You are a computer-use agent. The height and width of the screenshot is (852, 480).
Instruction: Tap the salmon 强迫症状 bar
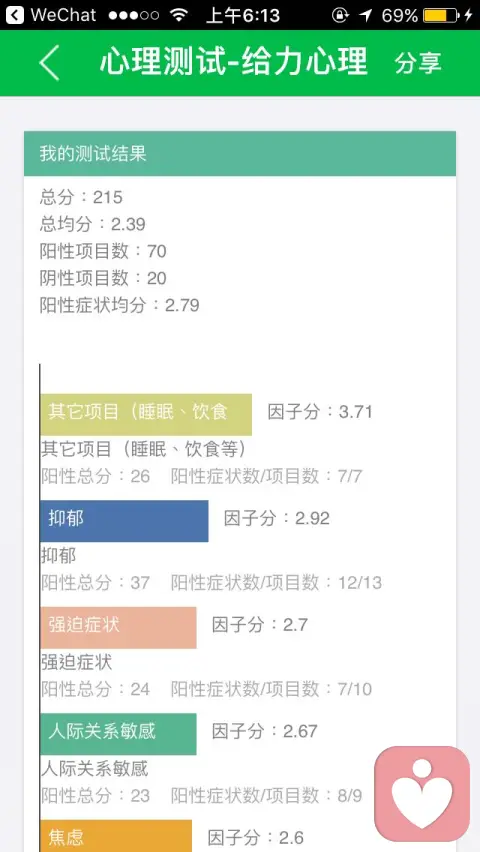click(118, 628)
